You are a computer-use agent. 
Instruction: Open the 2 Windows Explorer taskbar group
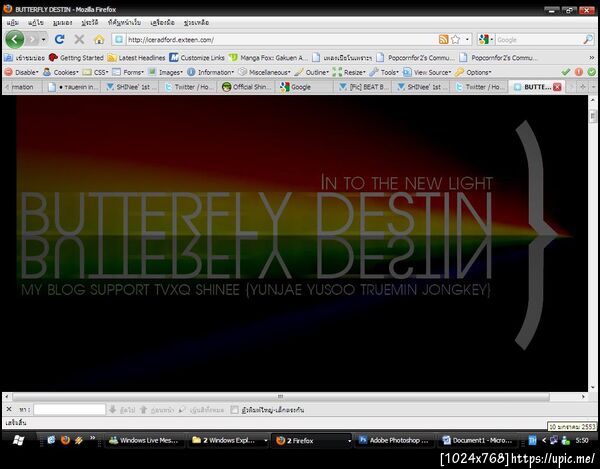[x=228, y=440]
